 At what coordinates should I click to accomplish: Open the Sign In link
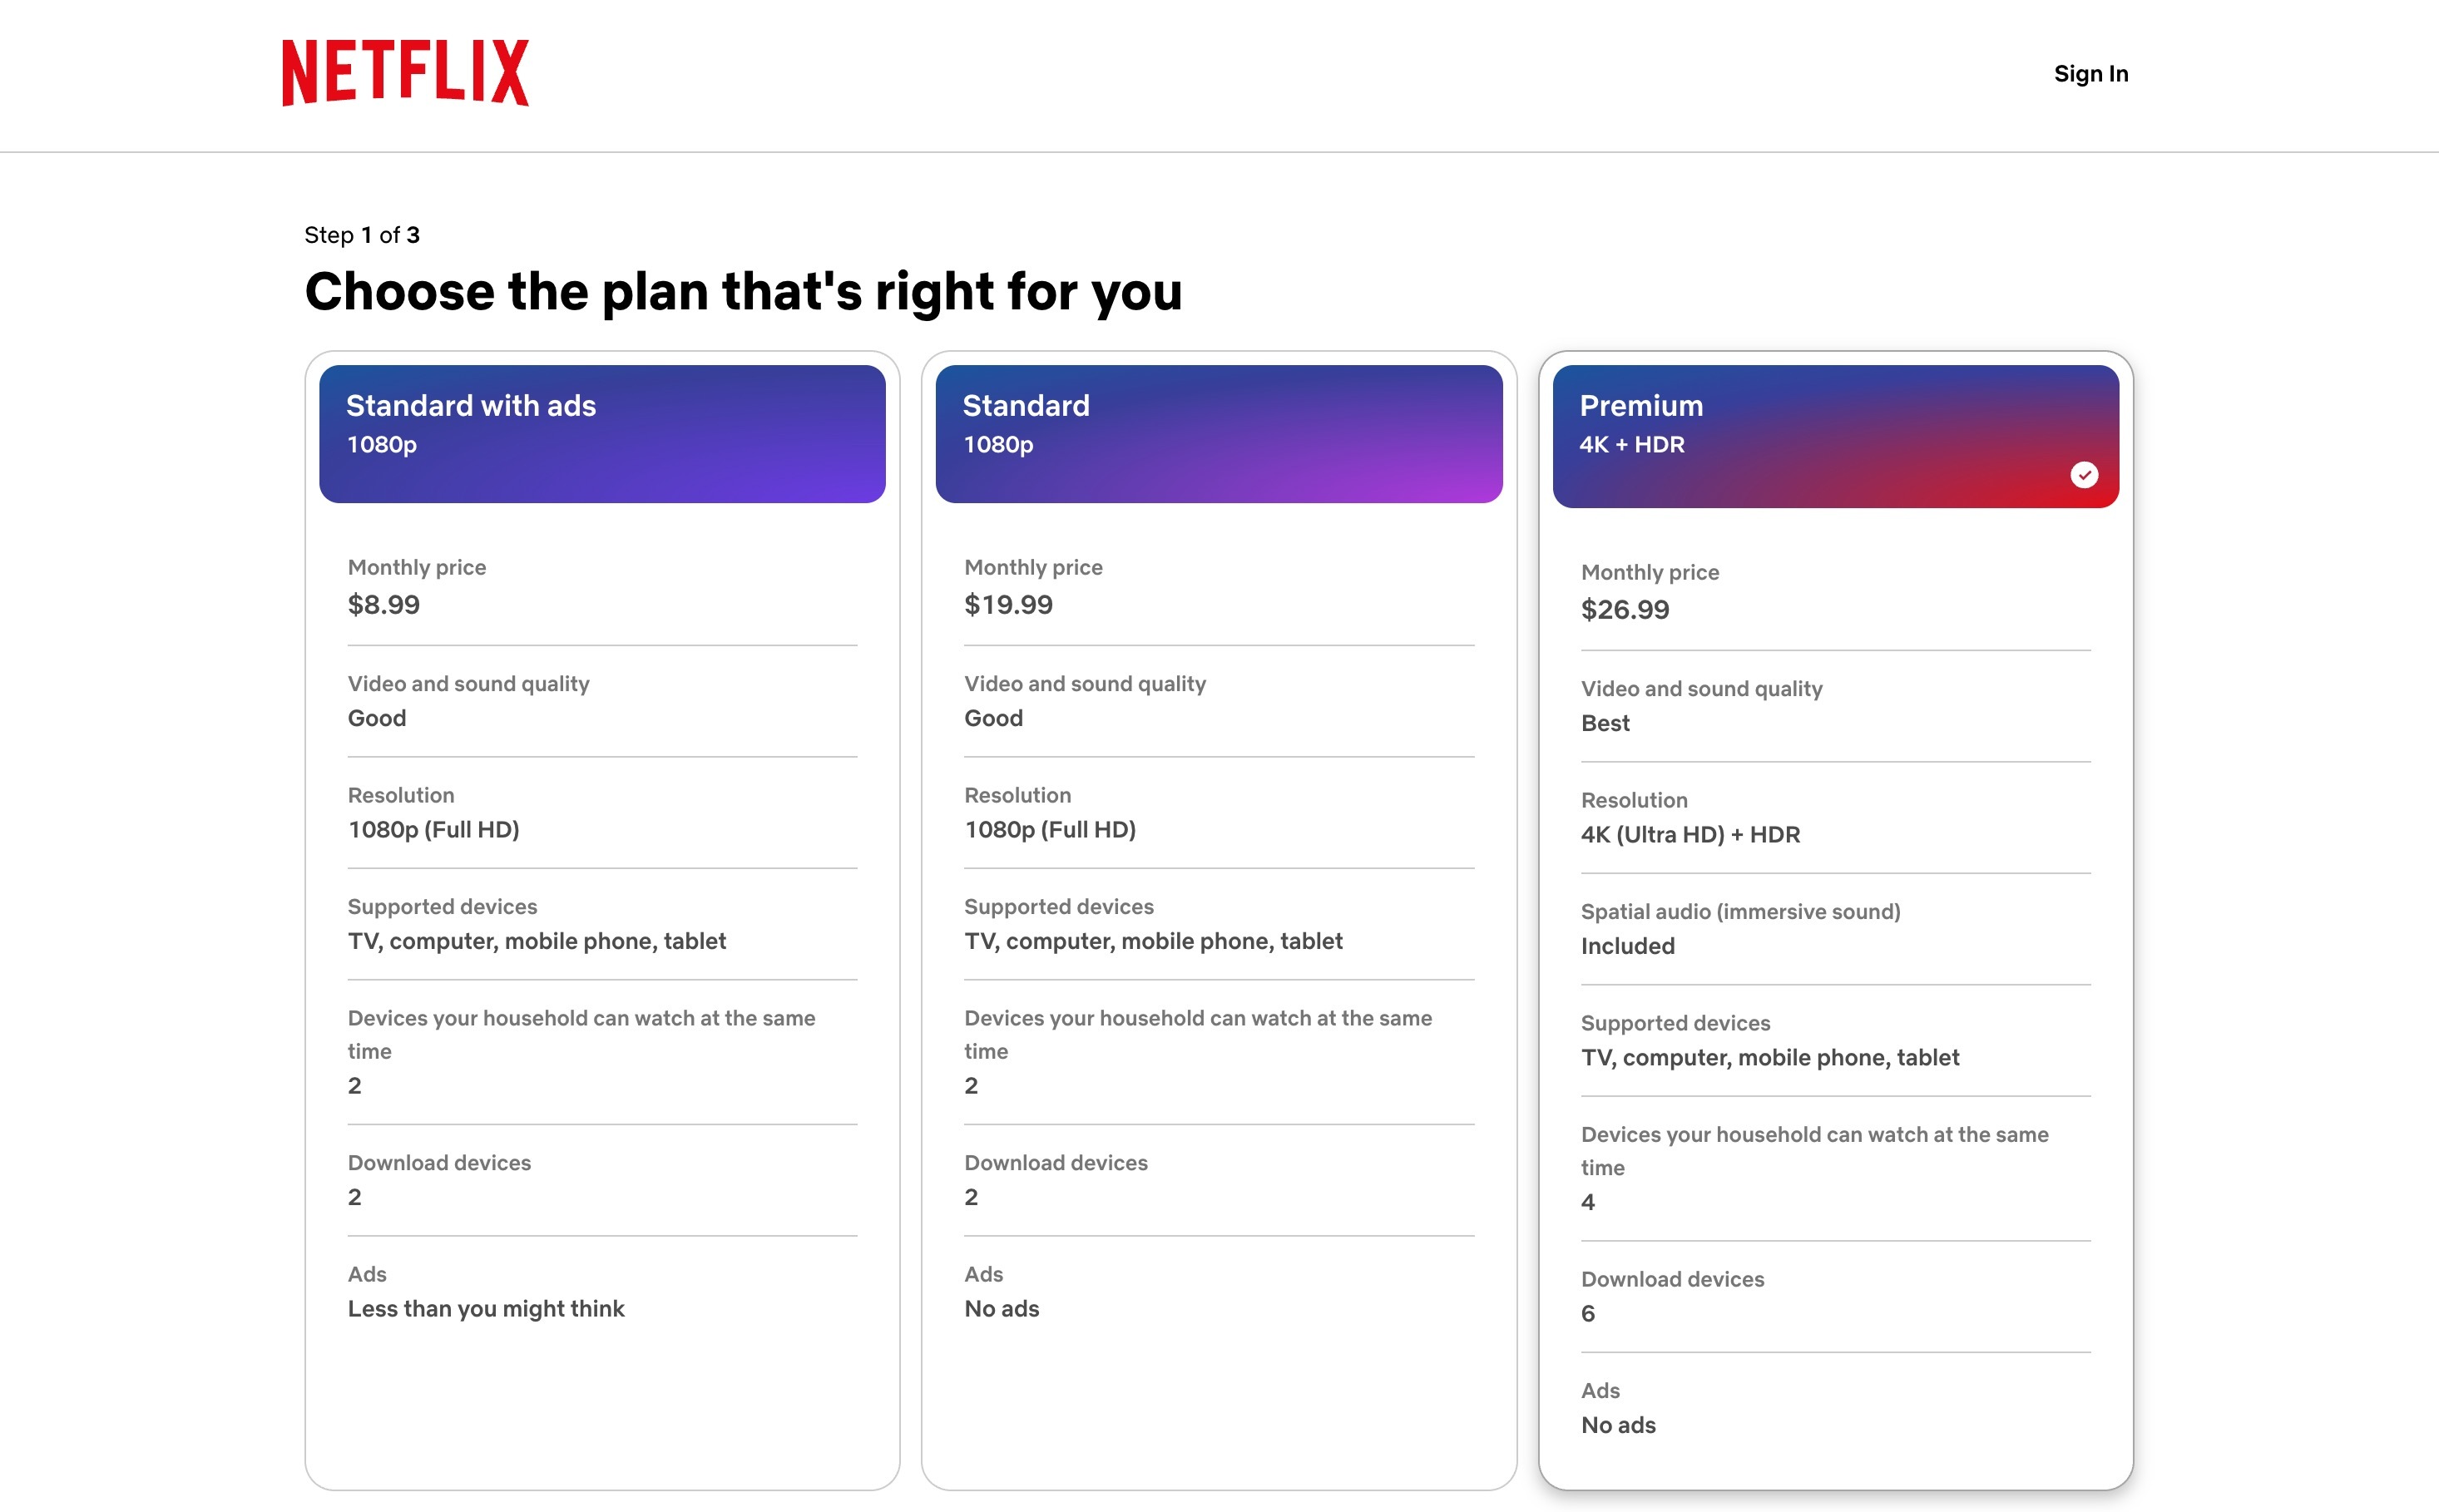(2090, 74)
